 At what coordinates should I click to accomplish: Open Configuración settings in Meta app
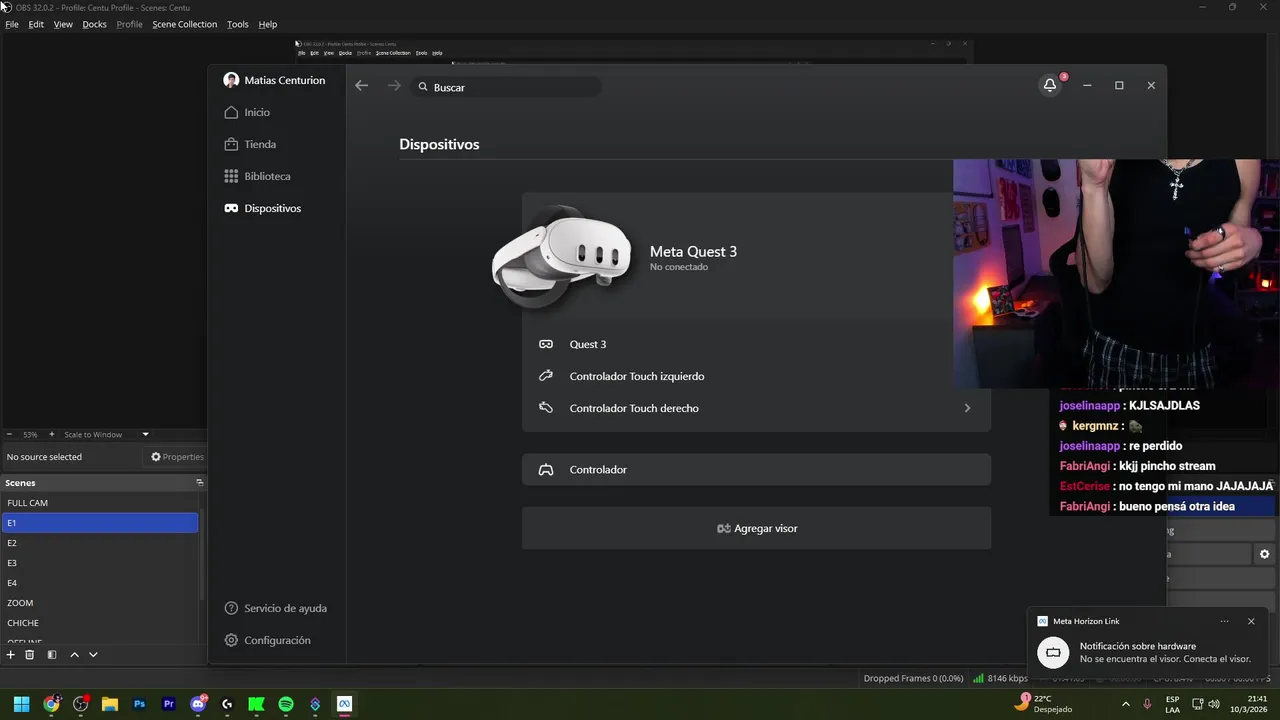(x=267, y=640)
